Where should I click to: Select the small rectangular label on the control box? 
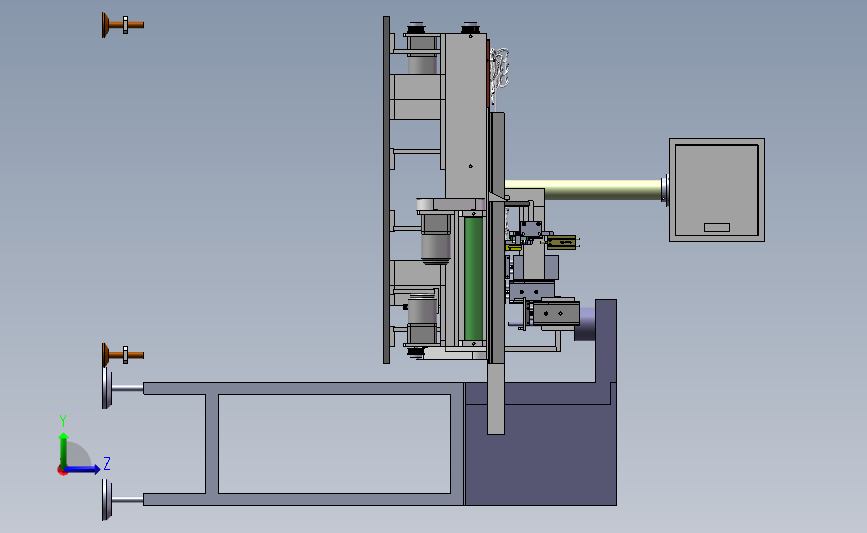717,227
